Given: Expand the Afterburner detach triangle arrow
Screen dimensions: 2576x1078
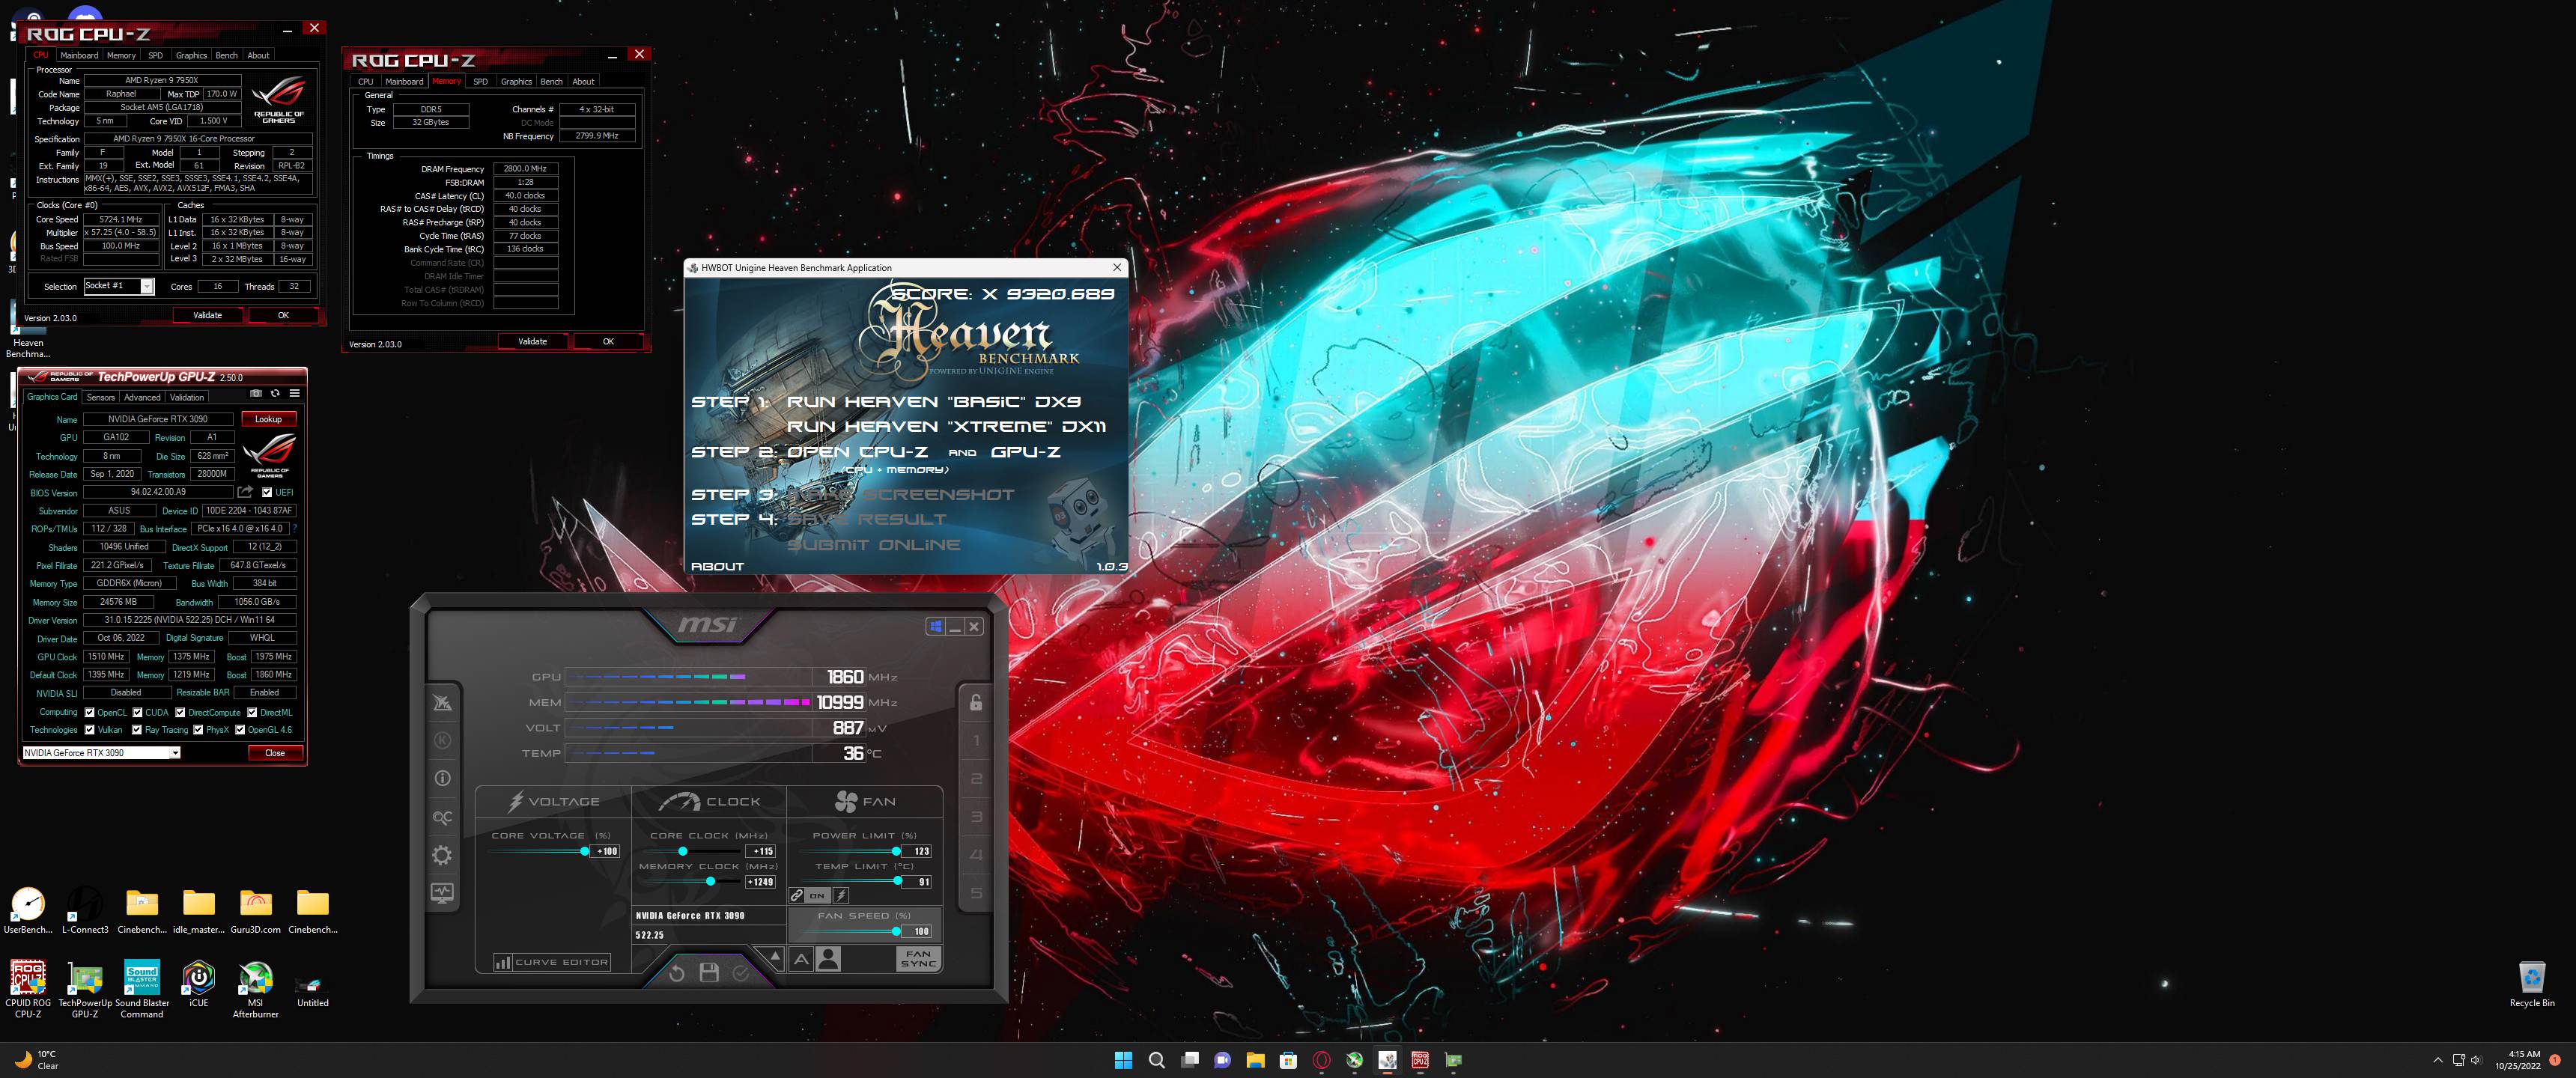Looking at the screenshot, I should 775,956.
